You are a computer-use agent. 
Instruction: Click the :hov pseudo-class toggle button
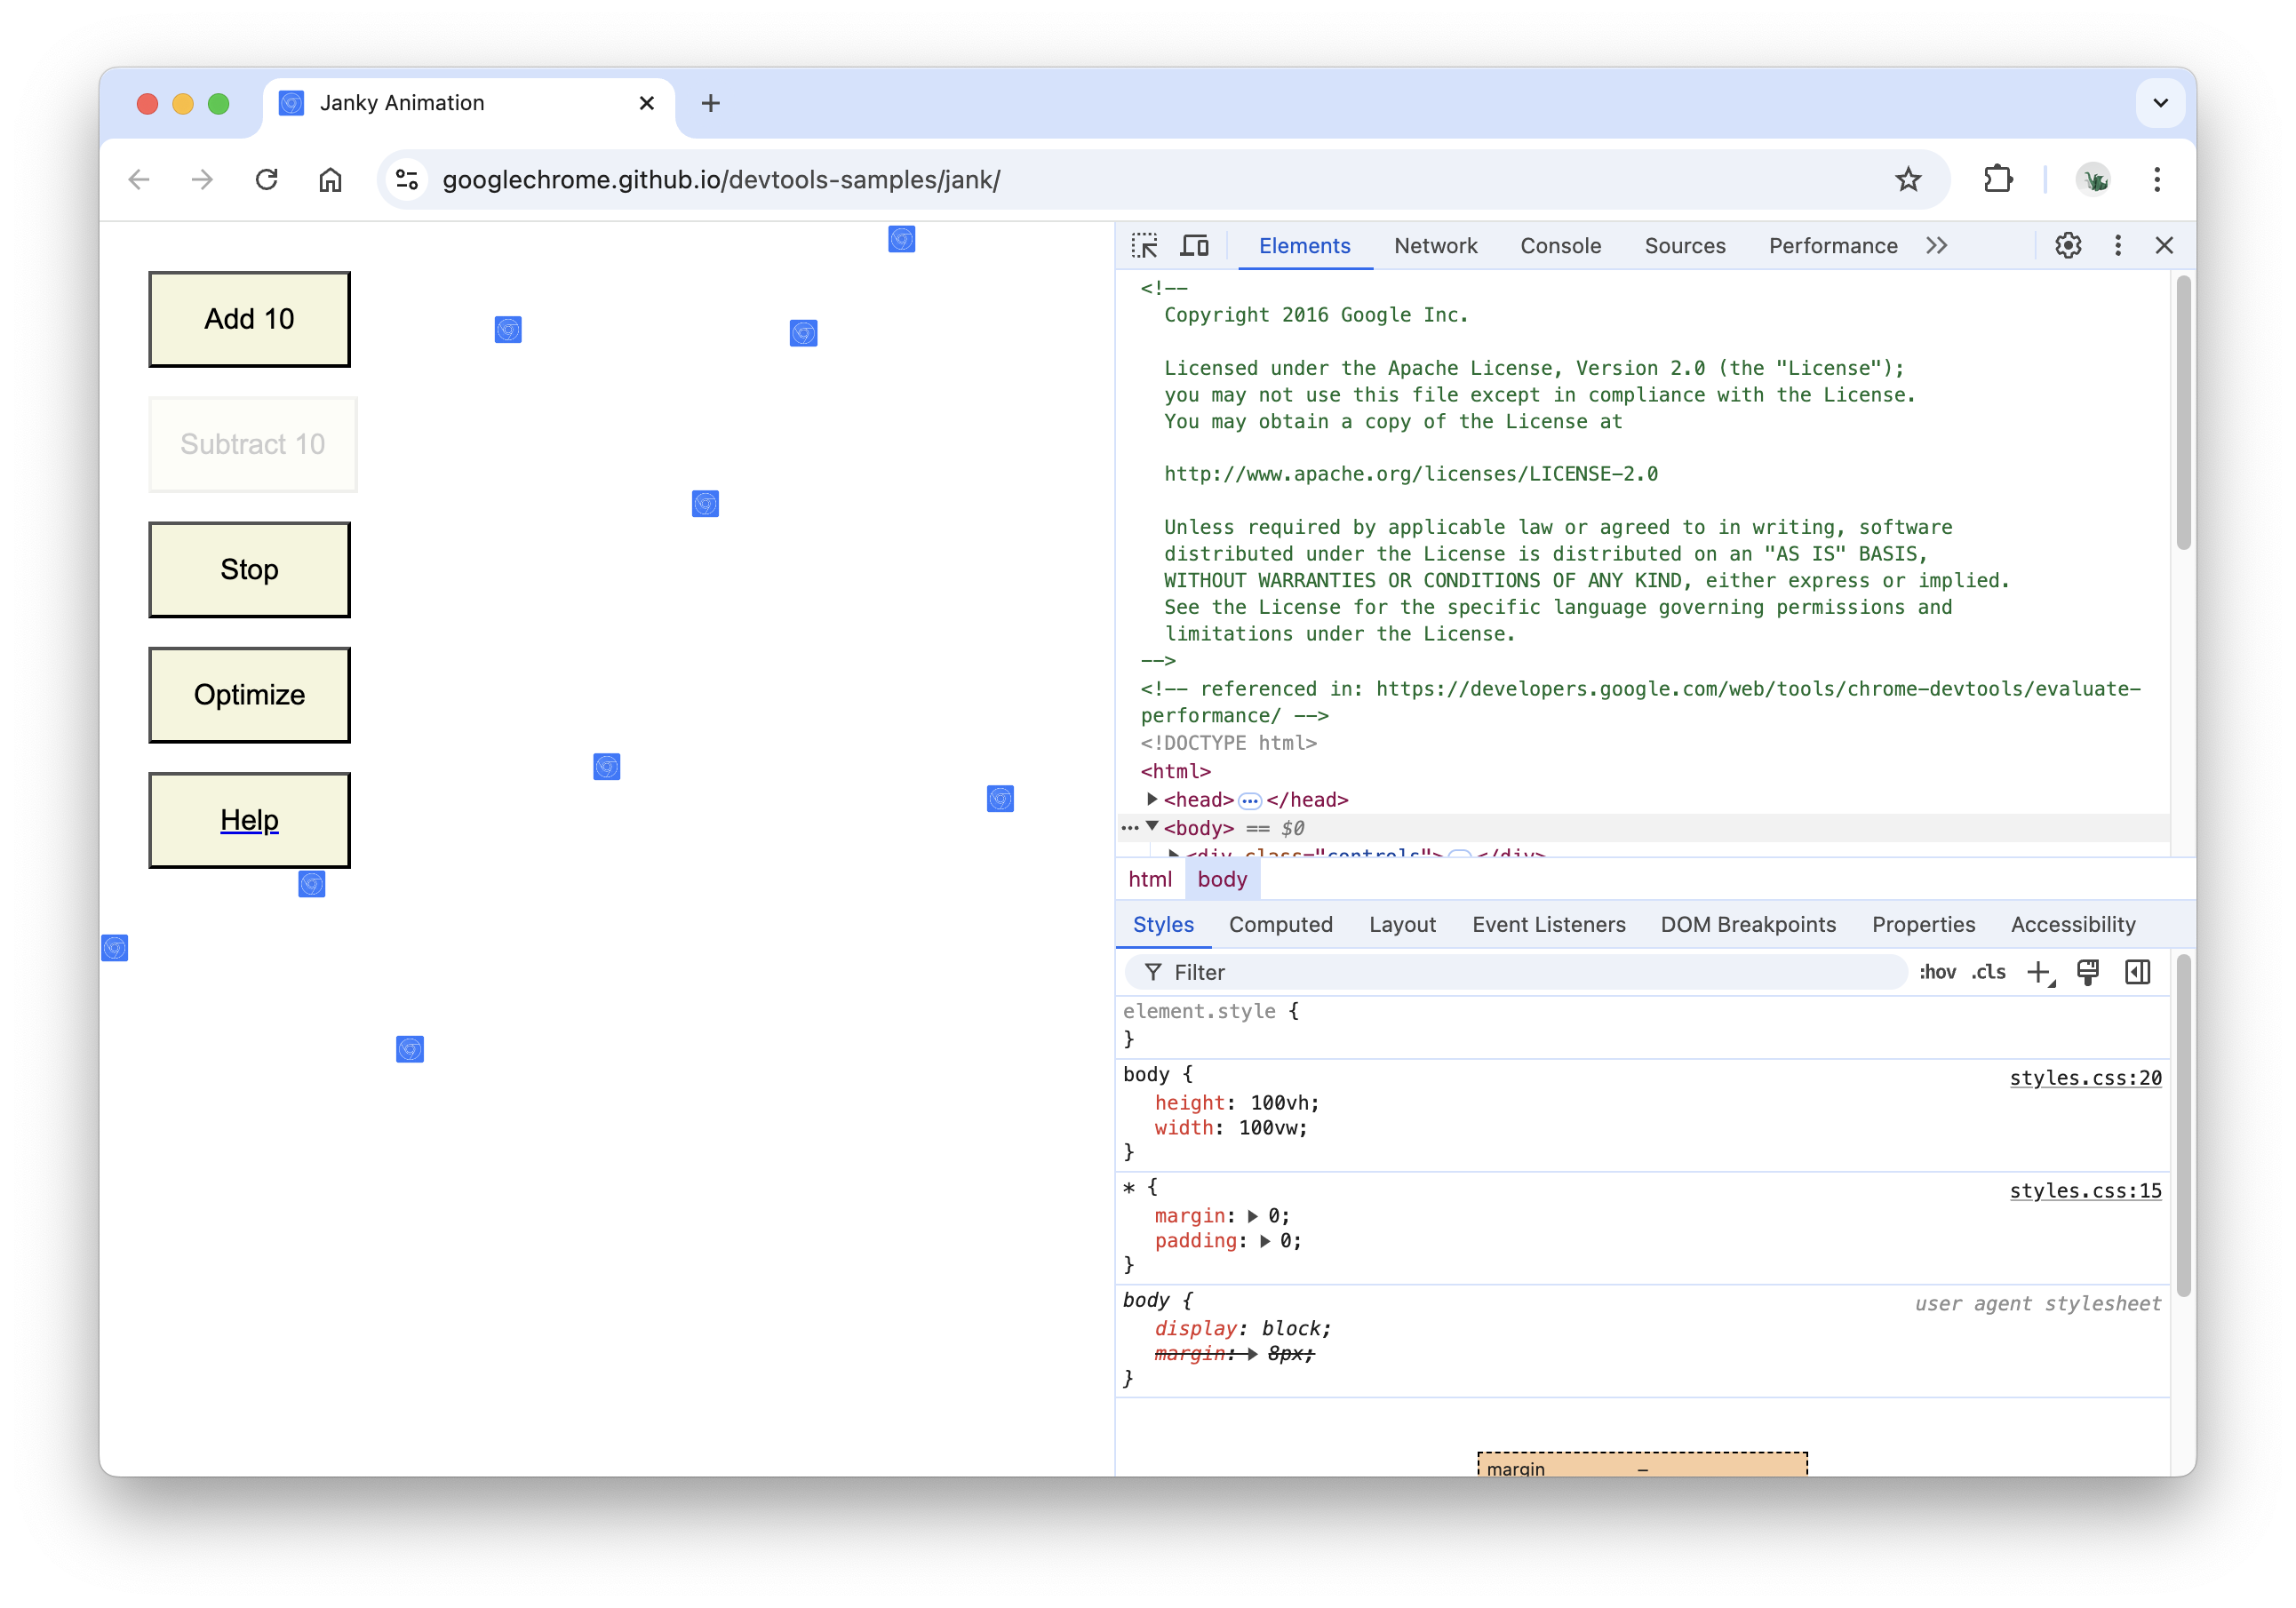tap(1933, 973)
